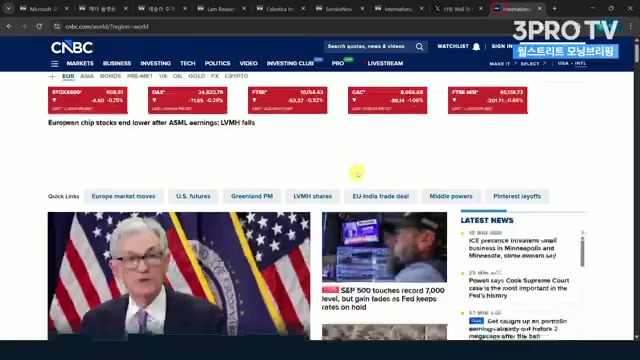Add a market tab with the plus icon
Viewport: 640px width, 360px height.
pyautogui.click(x=52, y=76)
